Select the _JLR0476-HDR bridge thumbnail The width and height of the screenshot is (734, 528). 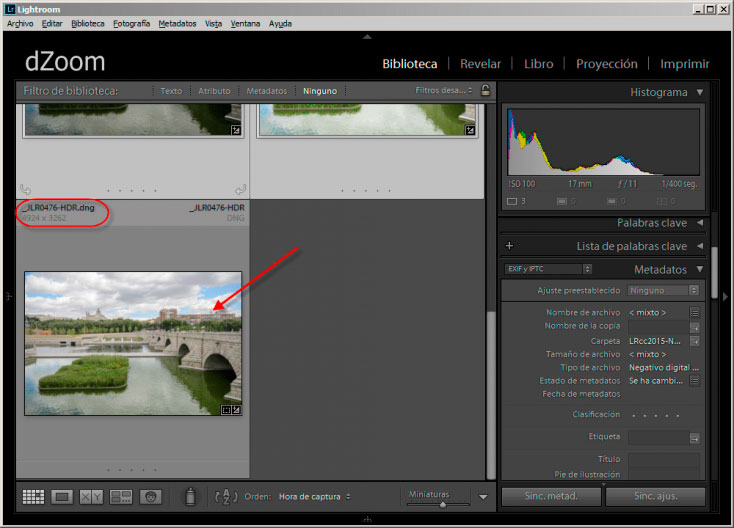(133, 343)
